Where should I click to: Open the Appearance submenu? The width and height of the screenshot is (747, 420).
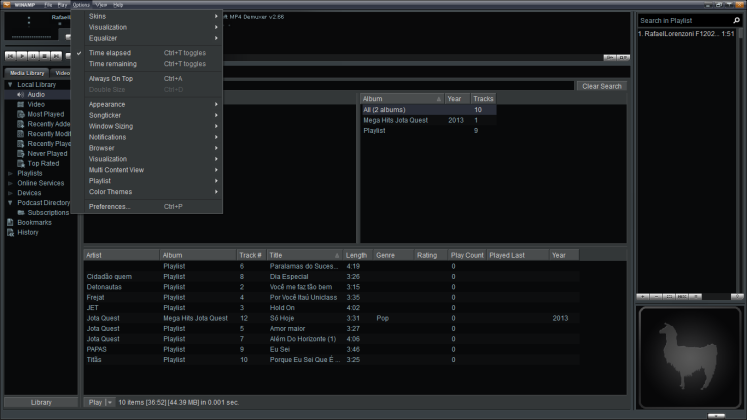(147, 104)
